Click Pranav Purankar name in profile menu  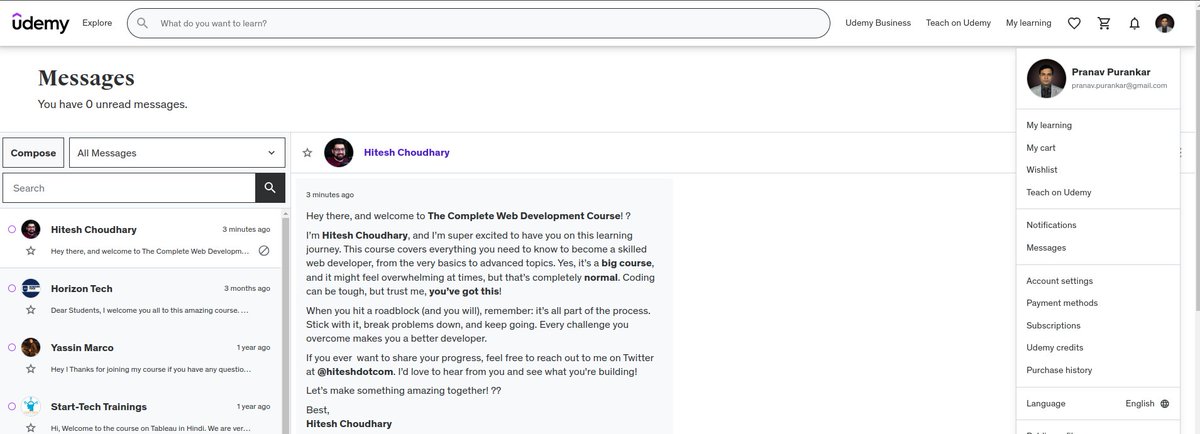pyautogui.click(x=1111, y=72)
